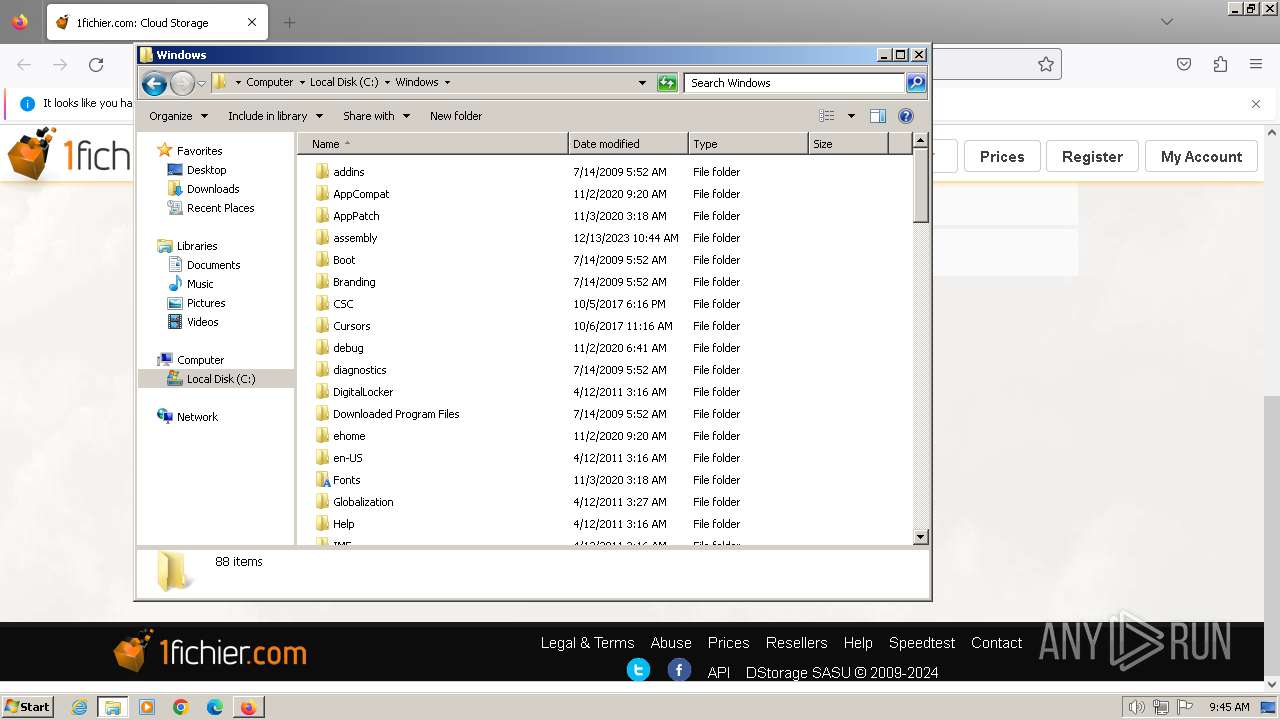1280x720 pixels.
Task: Open Firefox hamburger menu
Action: pyautogui.click(x=1256, y=64)
